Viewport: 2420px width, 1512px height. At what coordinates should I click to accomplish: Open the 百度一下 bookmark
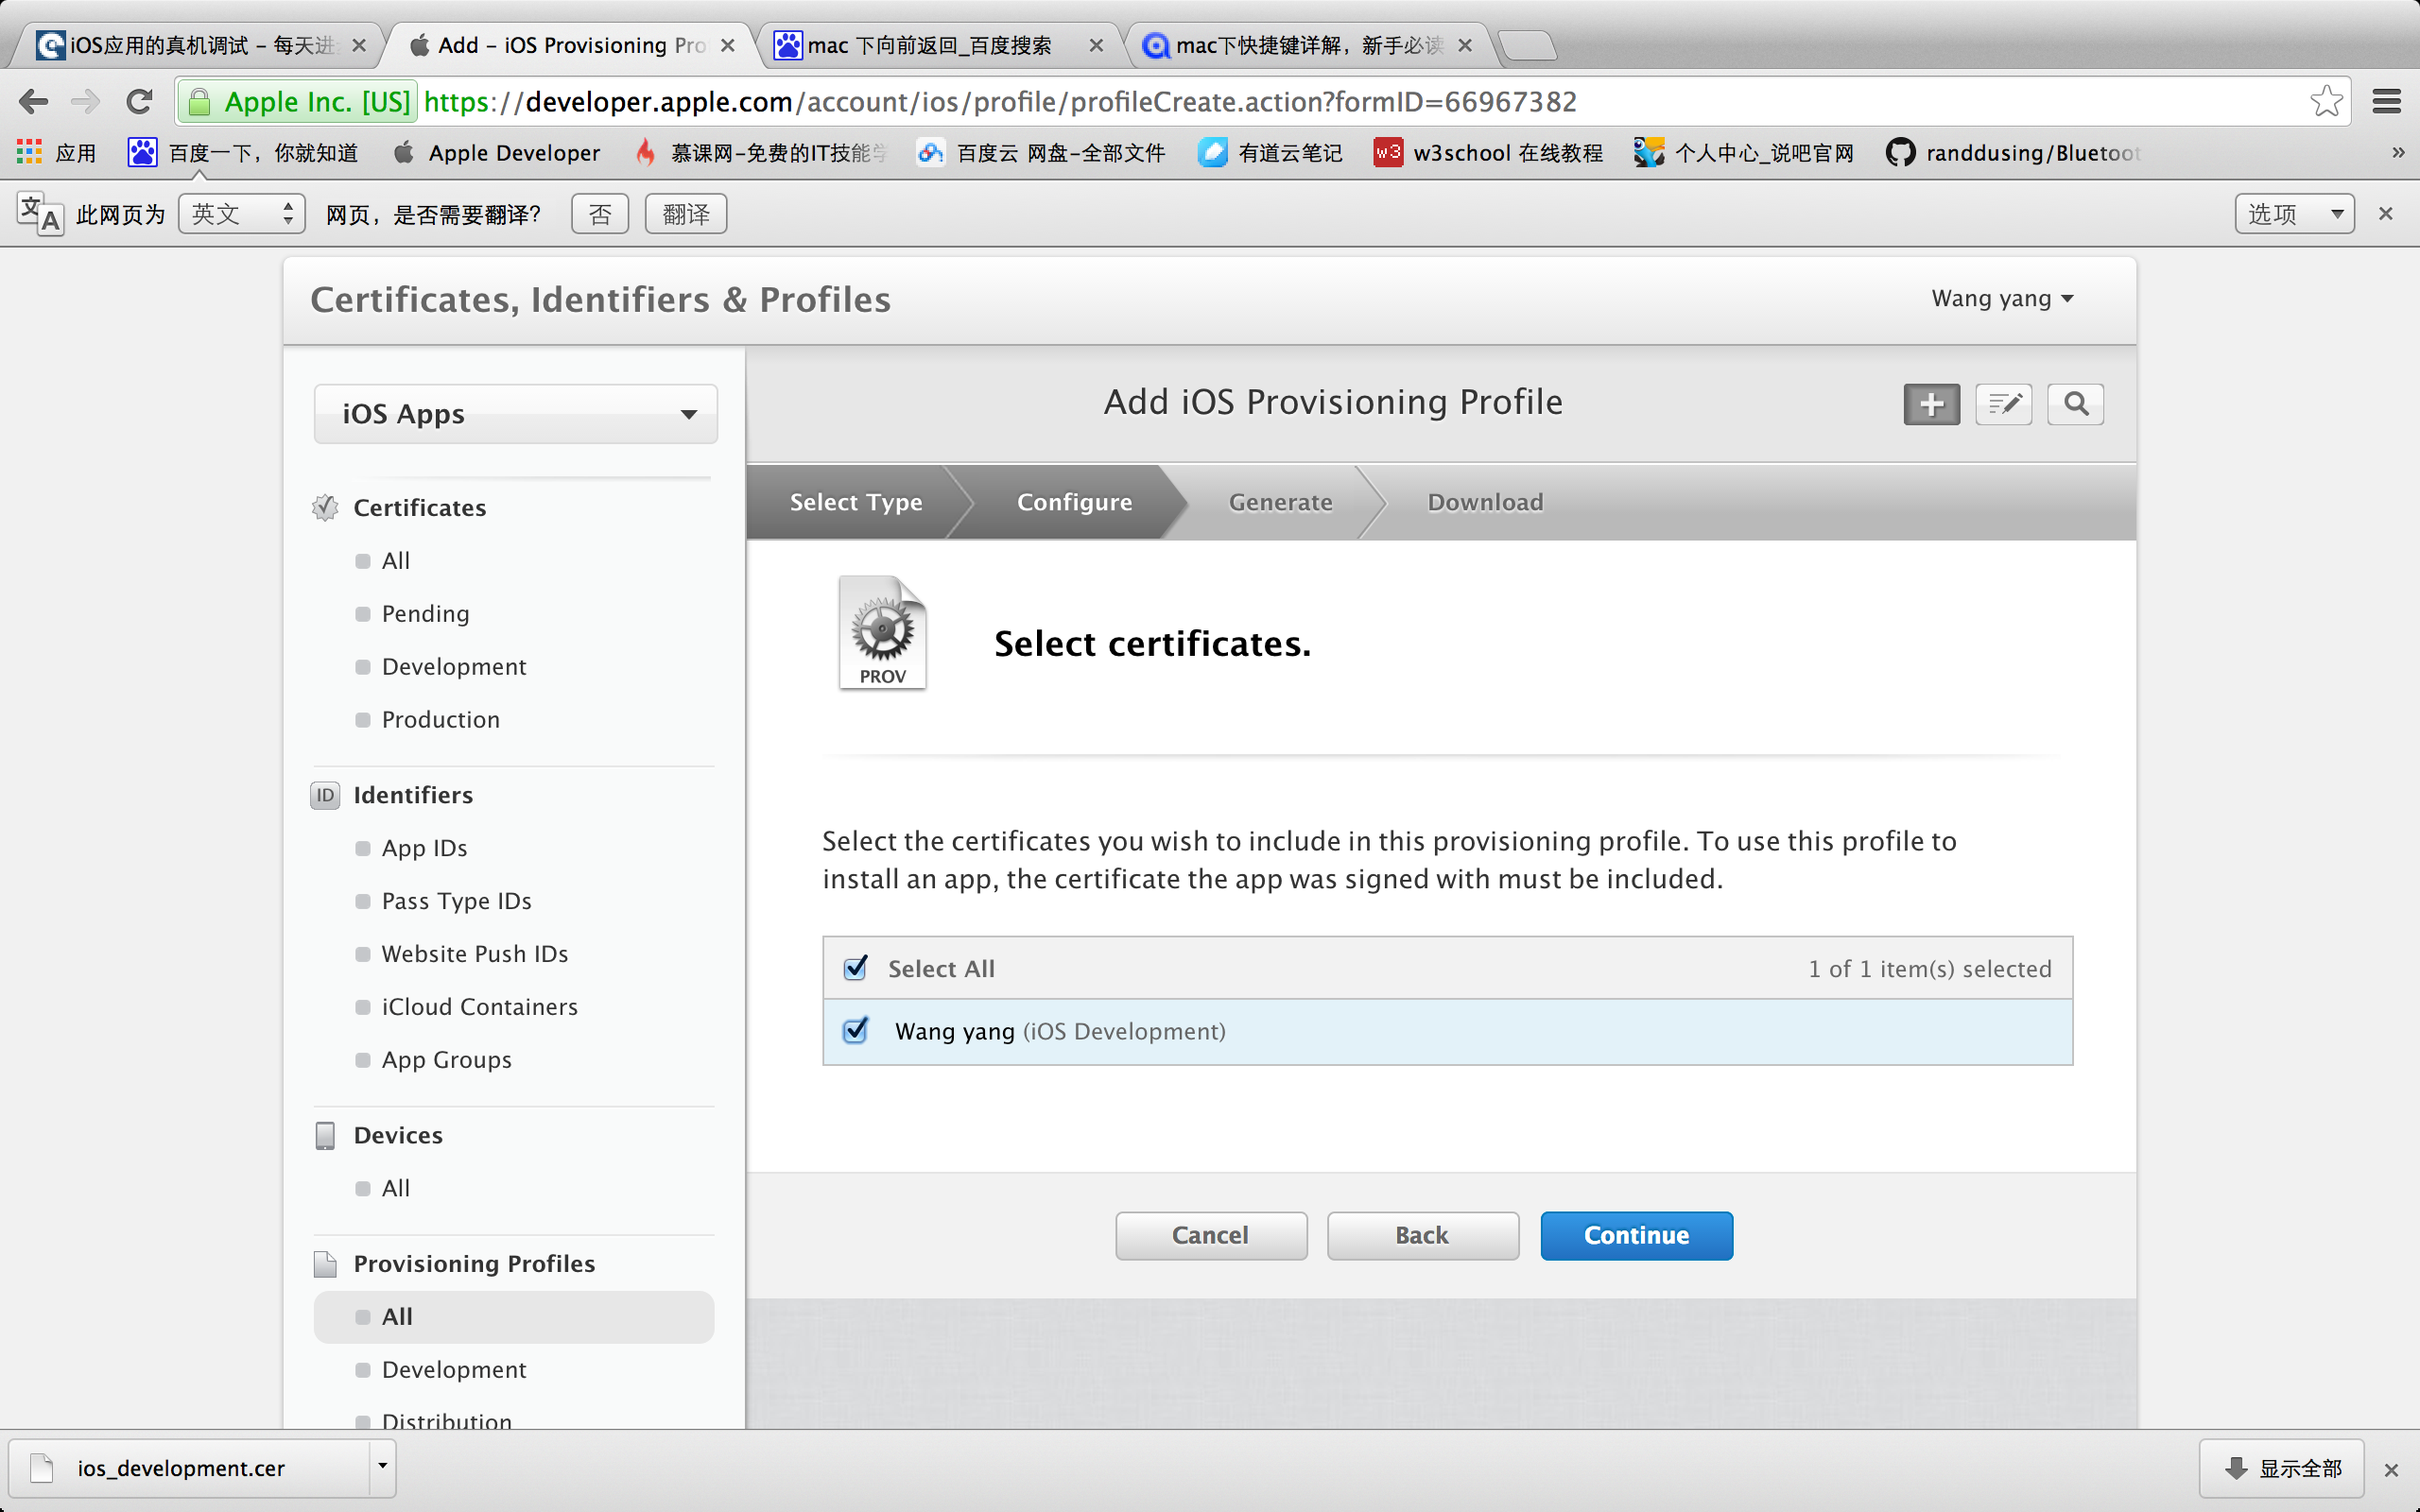pos(243,153)
